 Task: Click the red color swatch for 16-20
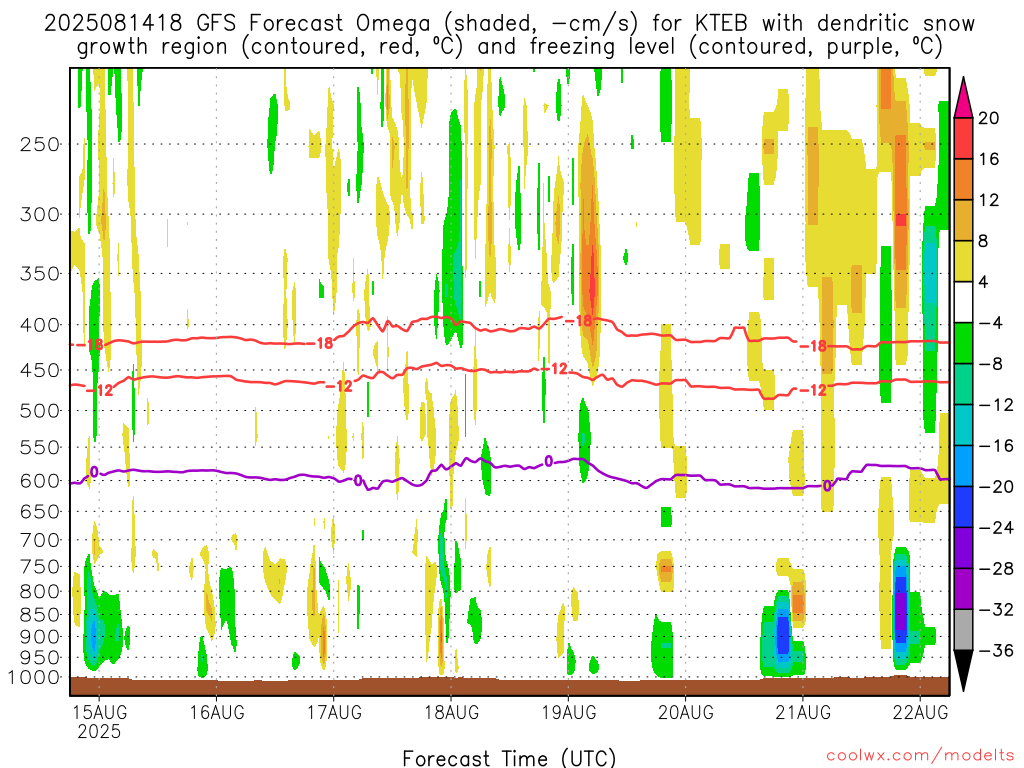[x=963, y=138]
